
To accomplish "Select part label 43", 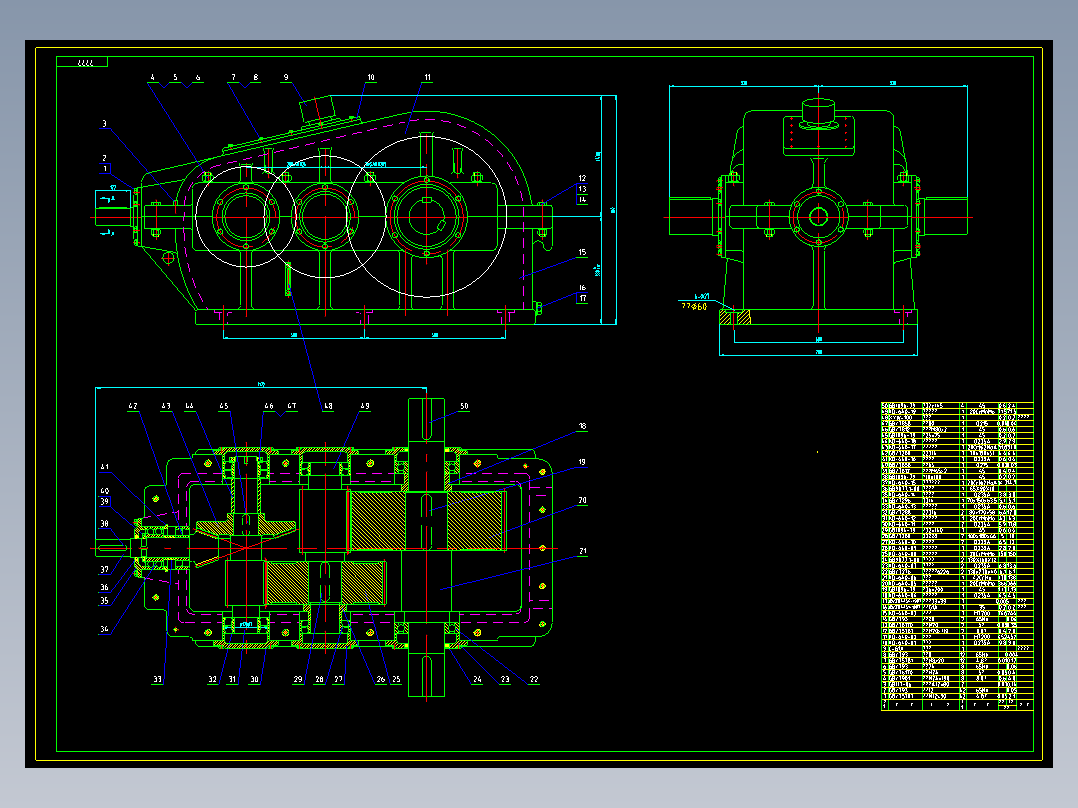I will (x=166, y=406).
